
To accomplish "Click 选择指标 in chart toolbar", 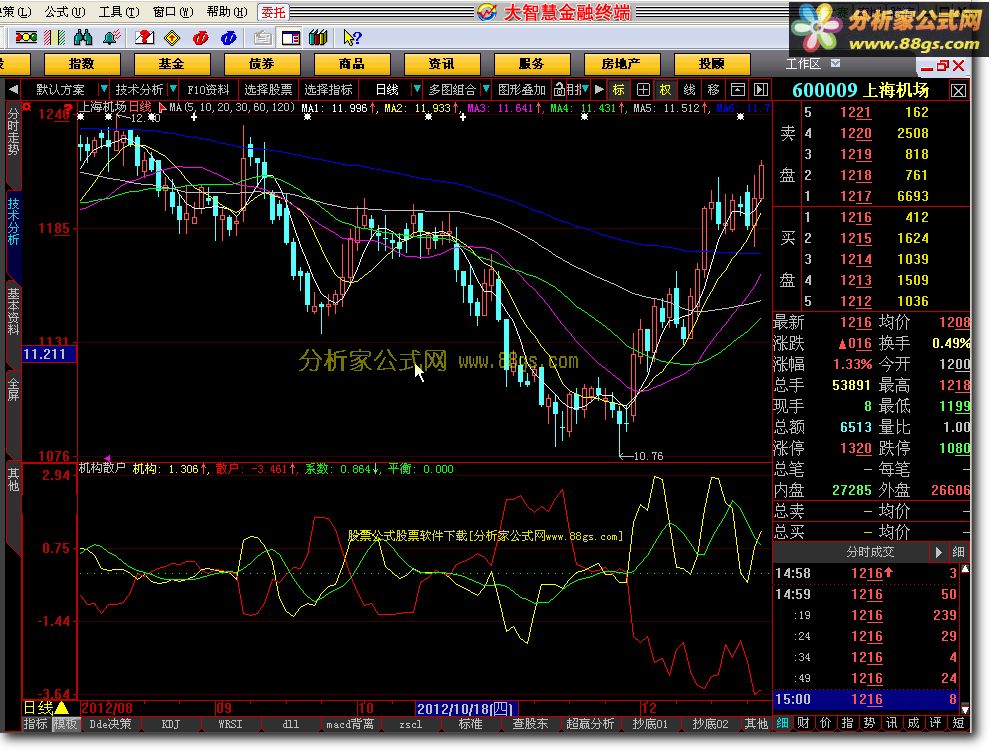I will coord(328,90).
